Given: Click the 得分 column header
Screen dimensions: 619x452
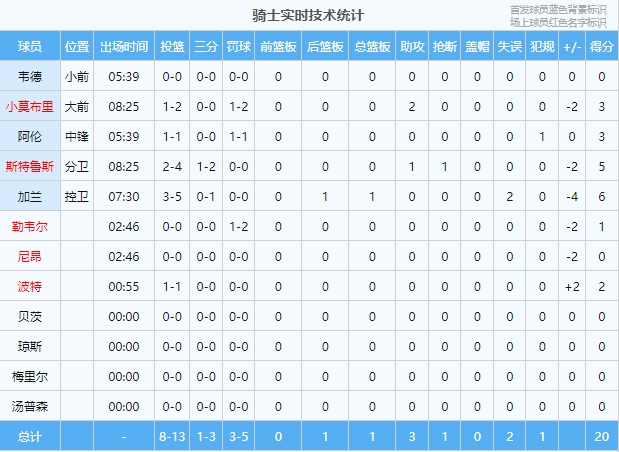Looking at the screenshot, I should point(602,47).
